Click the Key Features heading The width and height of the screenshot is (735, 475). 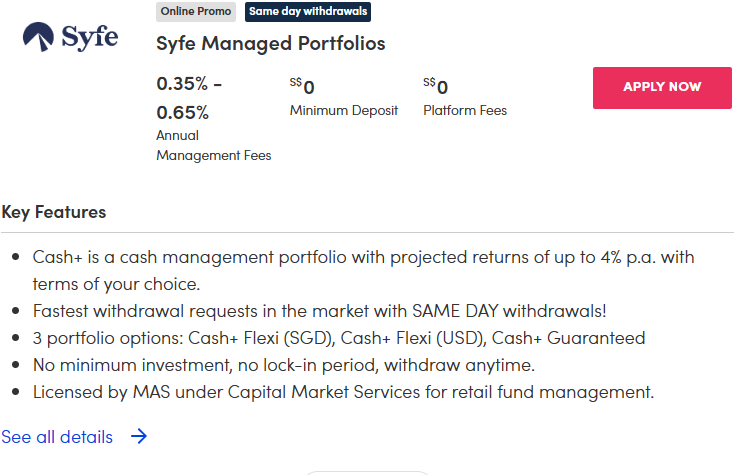[54, 212]
